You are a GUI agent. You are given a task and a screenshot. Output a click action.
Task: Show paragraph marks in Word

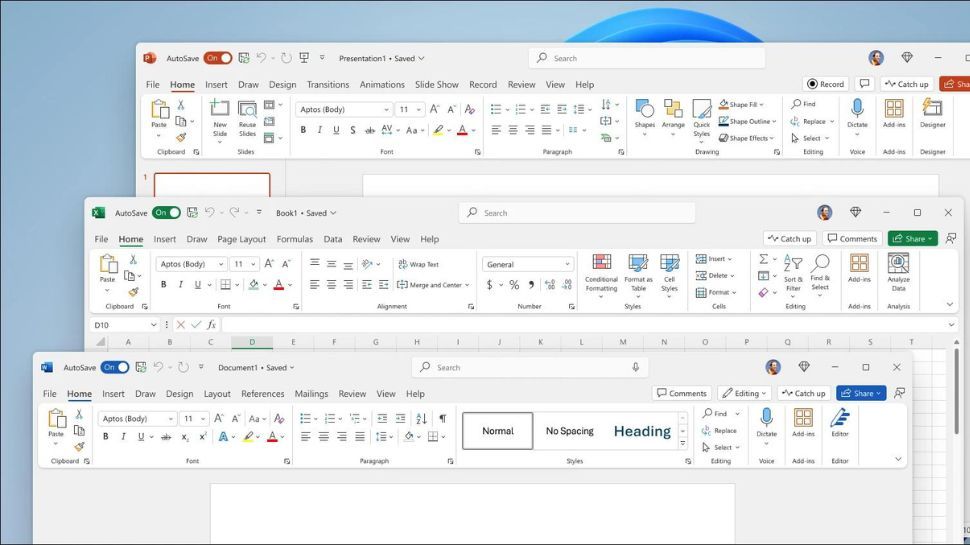443,419
